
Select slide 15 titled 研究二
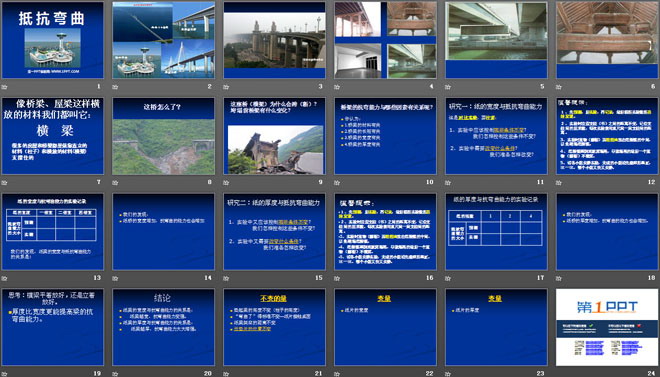[274, 231]
